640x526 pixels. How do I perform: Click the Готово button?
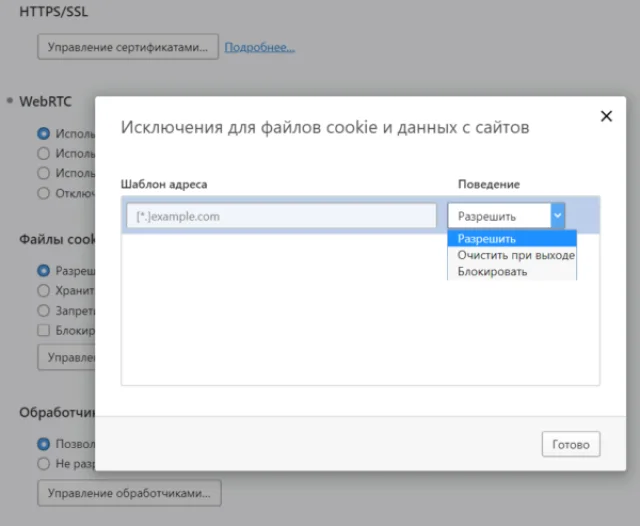coord(571,444)
